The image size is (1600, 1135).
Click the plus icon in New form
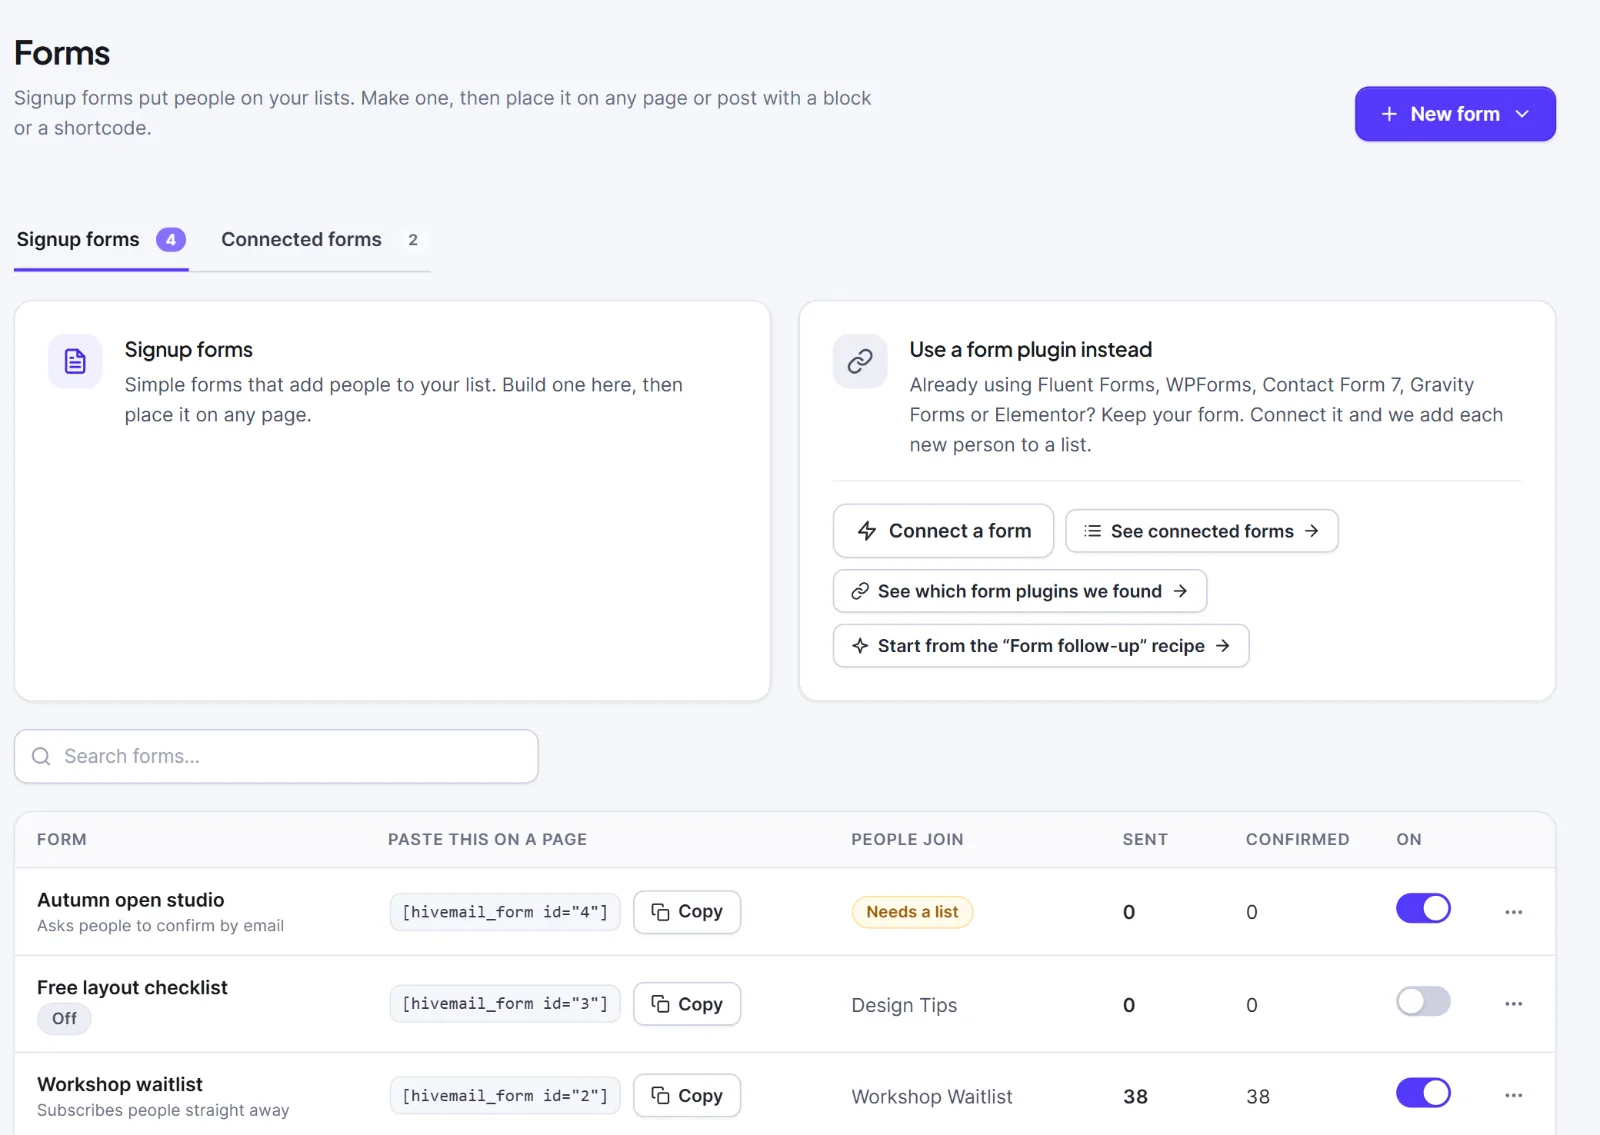(1389, 114)
